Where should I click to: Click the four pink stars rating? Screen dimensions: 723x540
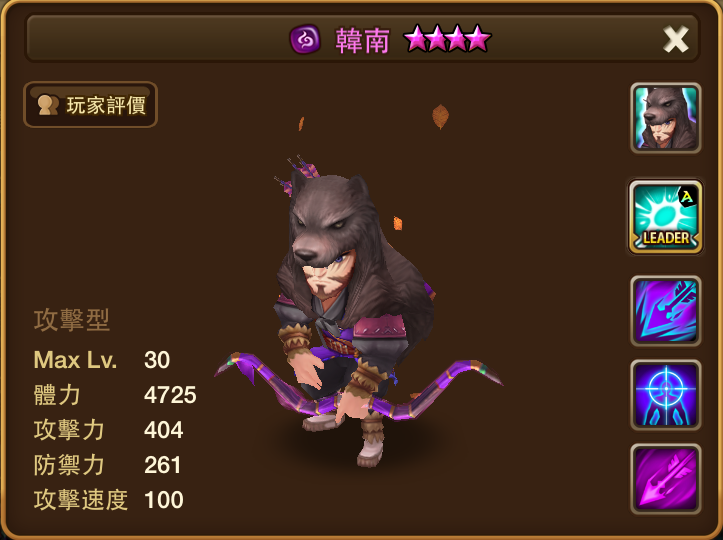point(447,39)
